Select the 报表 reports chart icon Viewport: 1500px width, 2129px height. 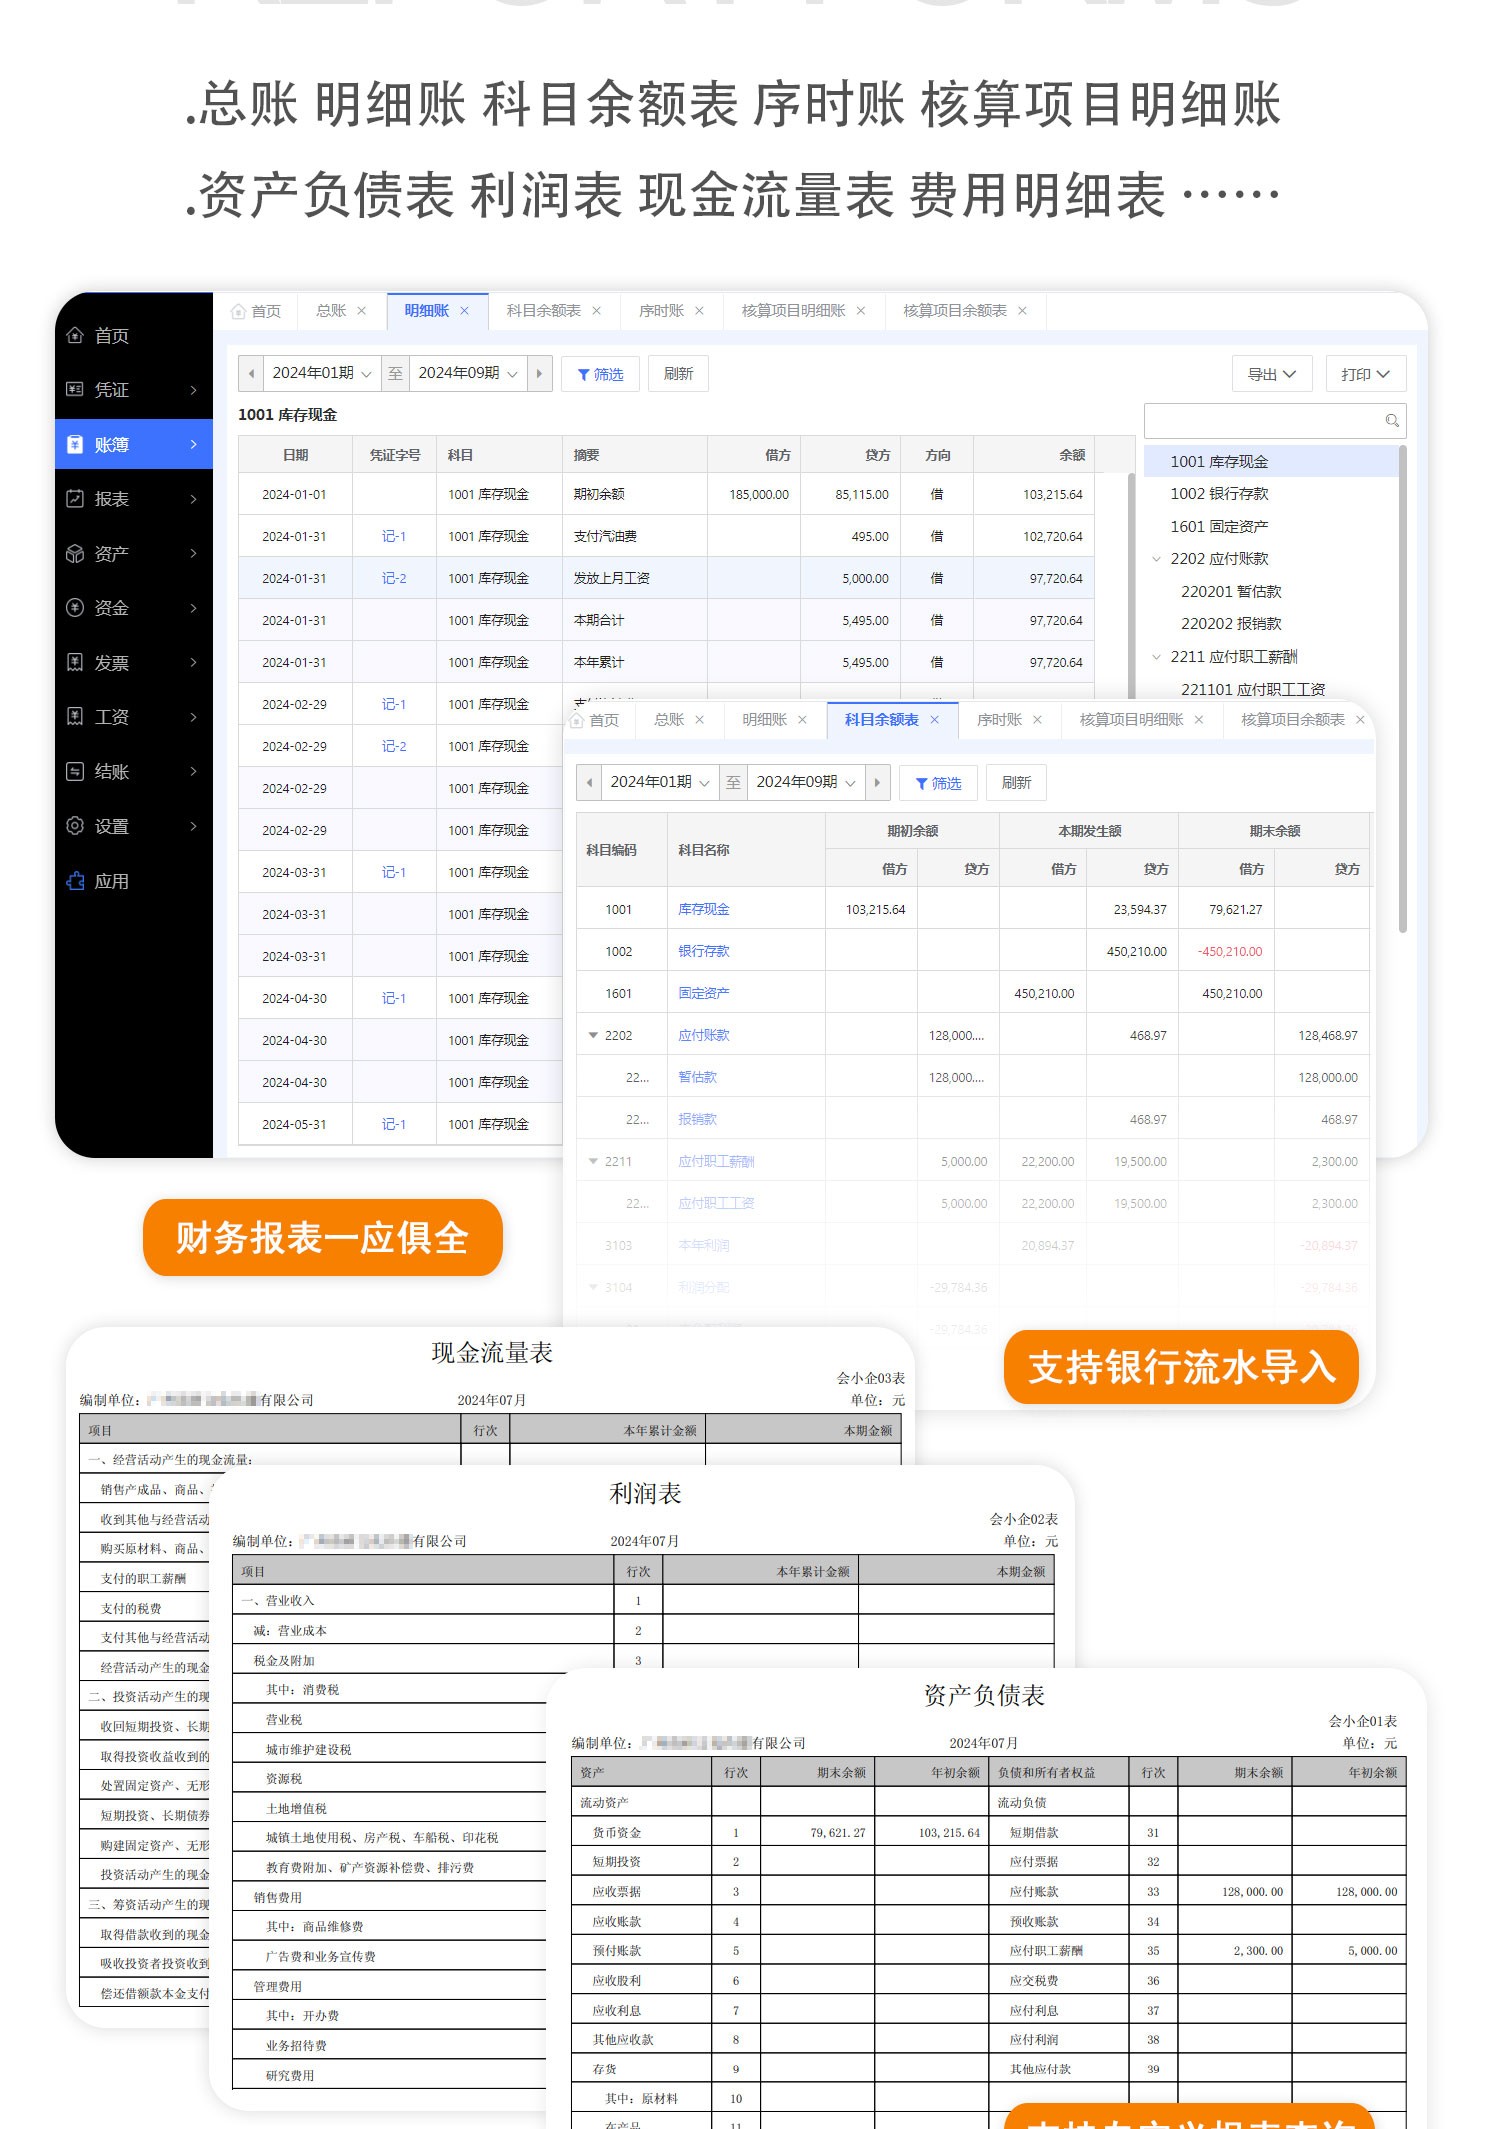click(x=75, y=499)
